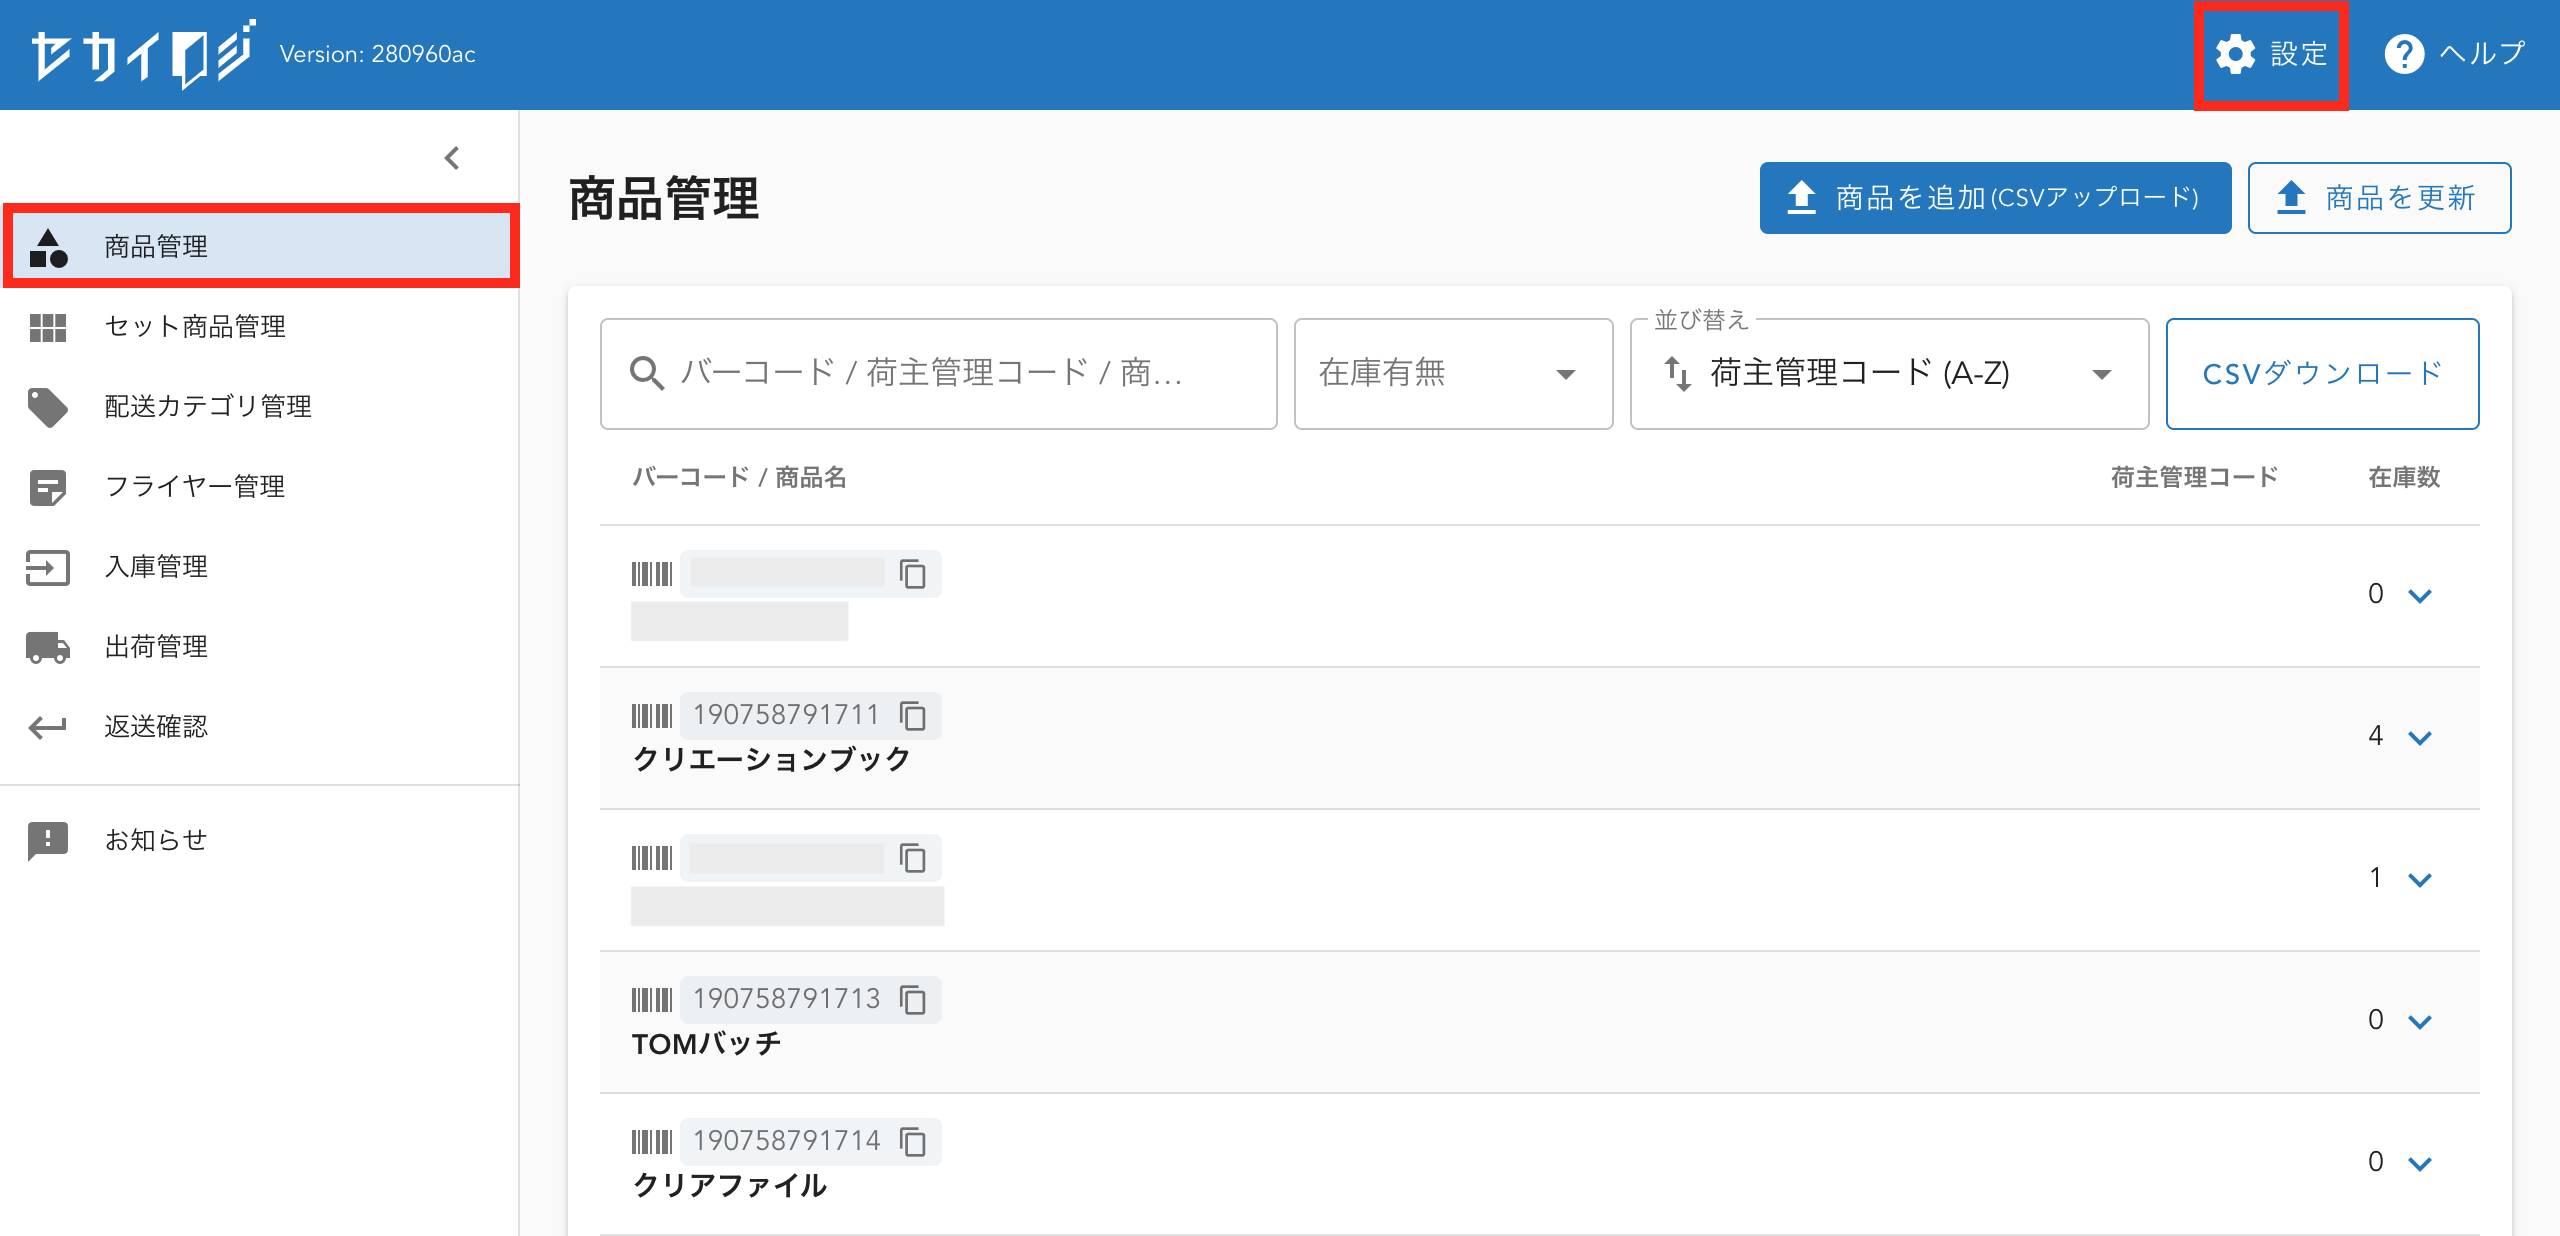The height and width of the screenshot is (1236, 2560).
Task: Open the 並び替え sort dropdown
Action: [x=1888, y=374]
